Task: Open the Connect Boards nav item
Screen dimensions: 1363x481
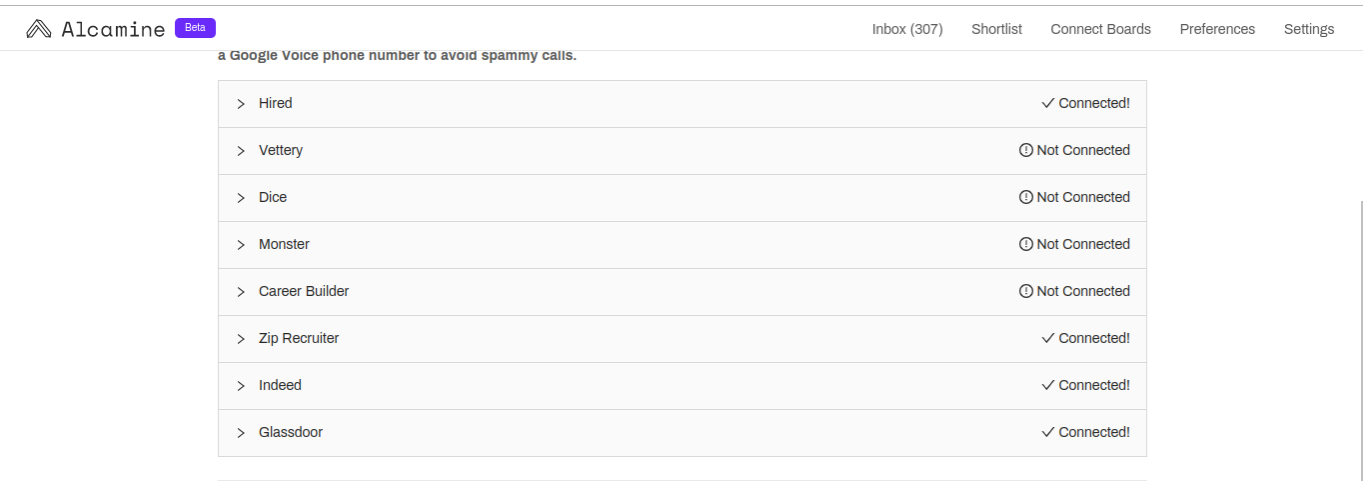Action: [x=1100, y=29]
